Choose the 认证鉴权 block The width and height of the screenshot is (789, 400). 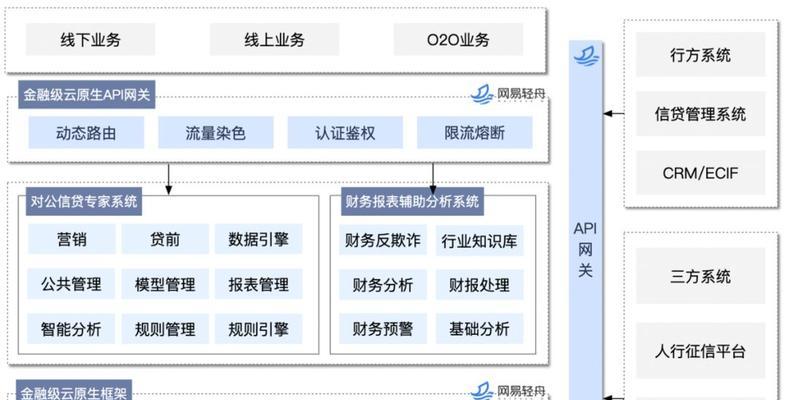coord(345,133)
